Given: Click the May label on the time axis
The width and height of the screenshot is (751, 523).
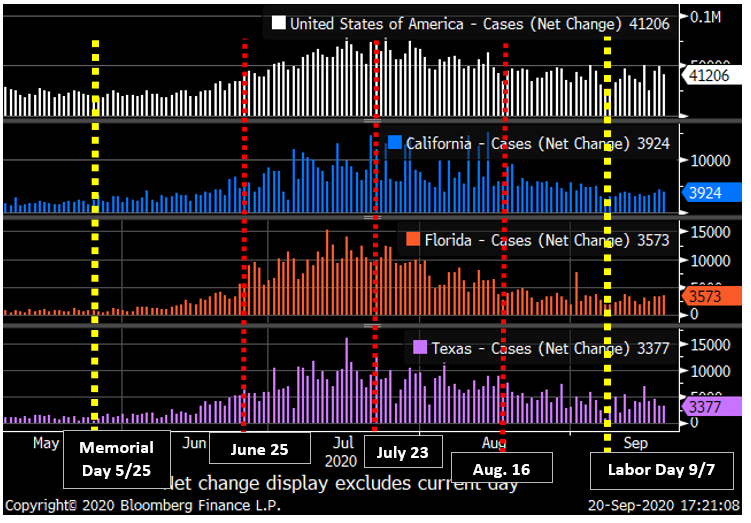Looking at the screenshot, I should tap(47, 442).
